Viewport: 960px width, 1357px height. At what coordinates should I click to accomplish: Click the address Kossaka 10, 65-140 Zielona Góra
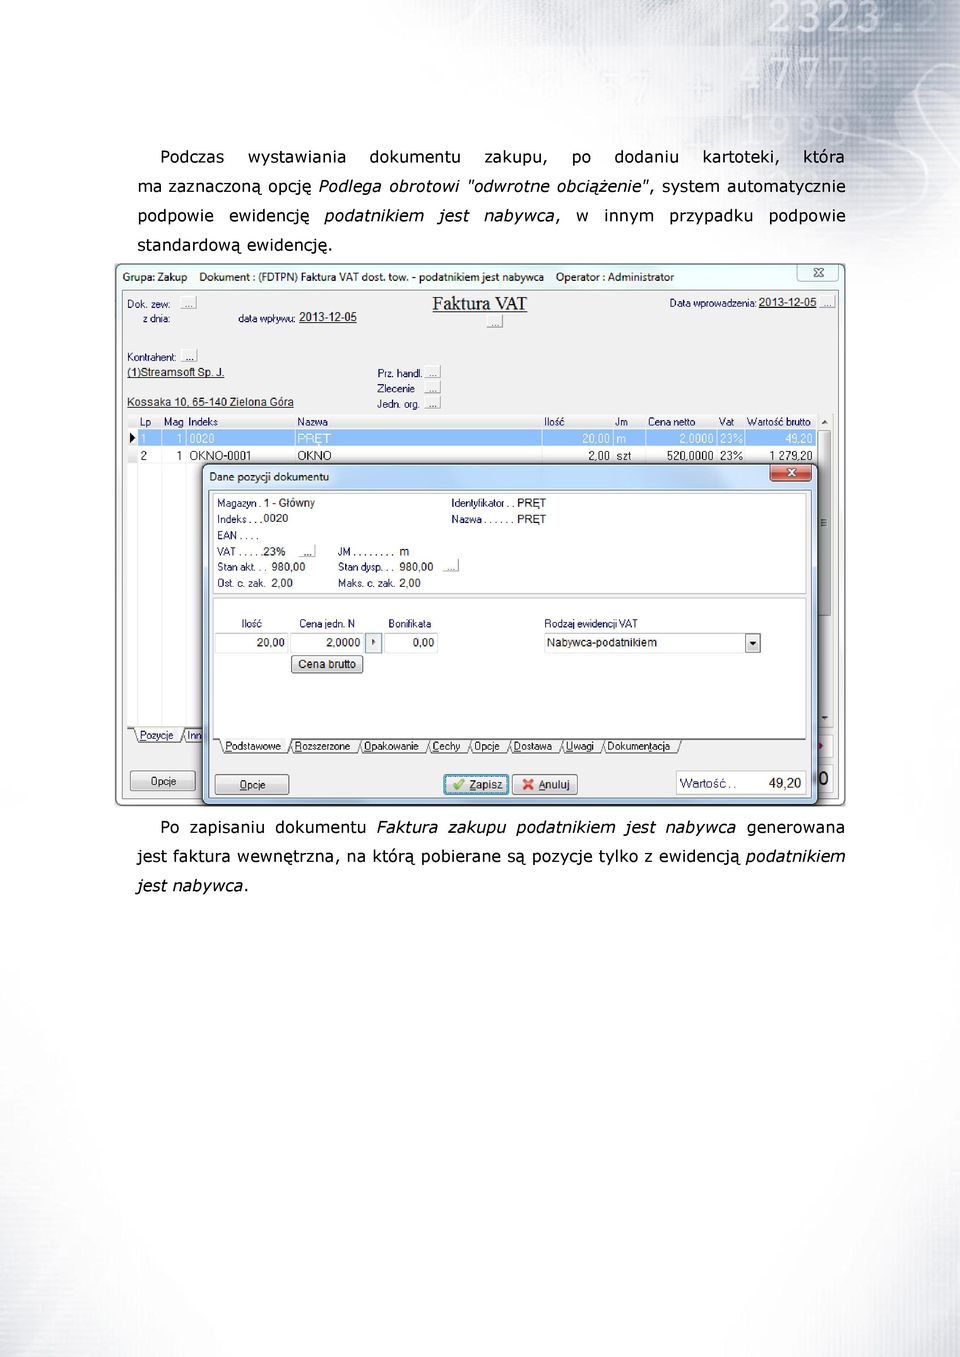click(210, 402)
